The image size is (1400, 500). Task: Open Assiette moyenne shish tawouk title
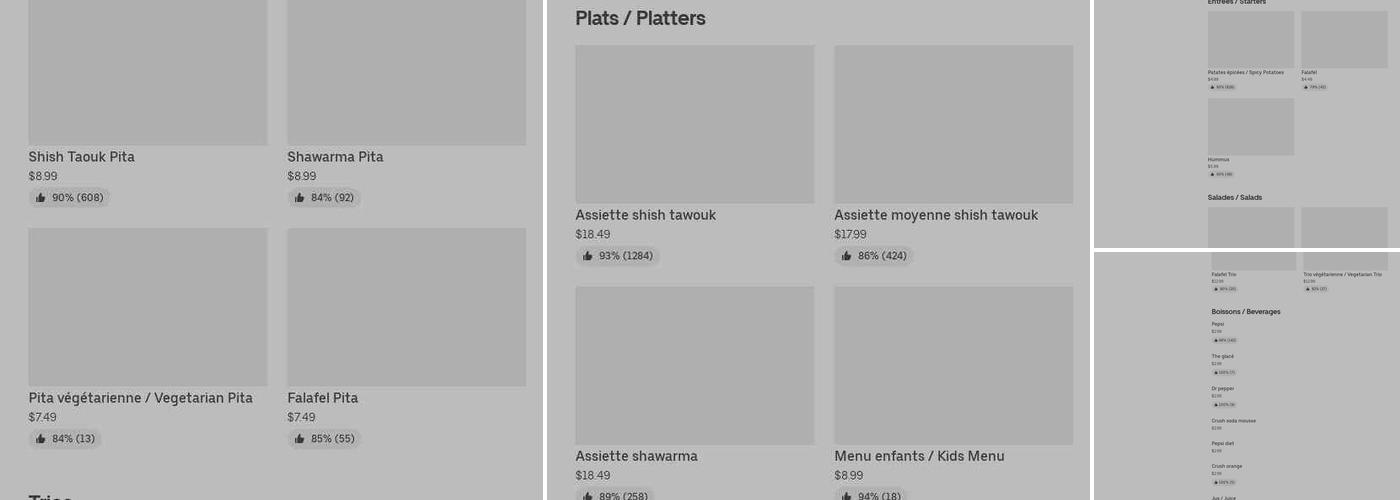click(936, 215)
